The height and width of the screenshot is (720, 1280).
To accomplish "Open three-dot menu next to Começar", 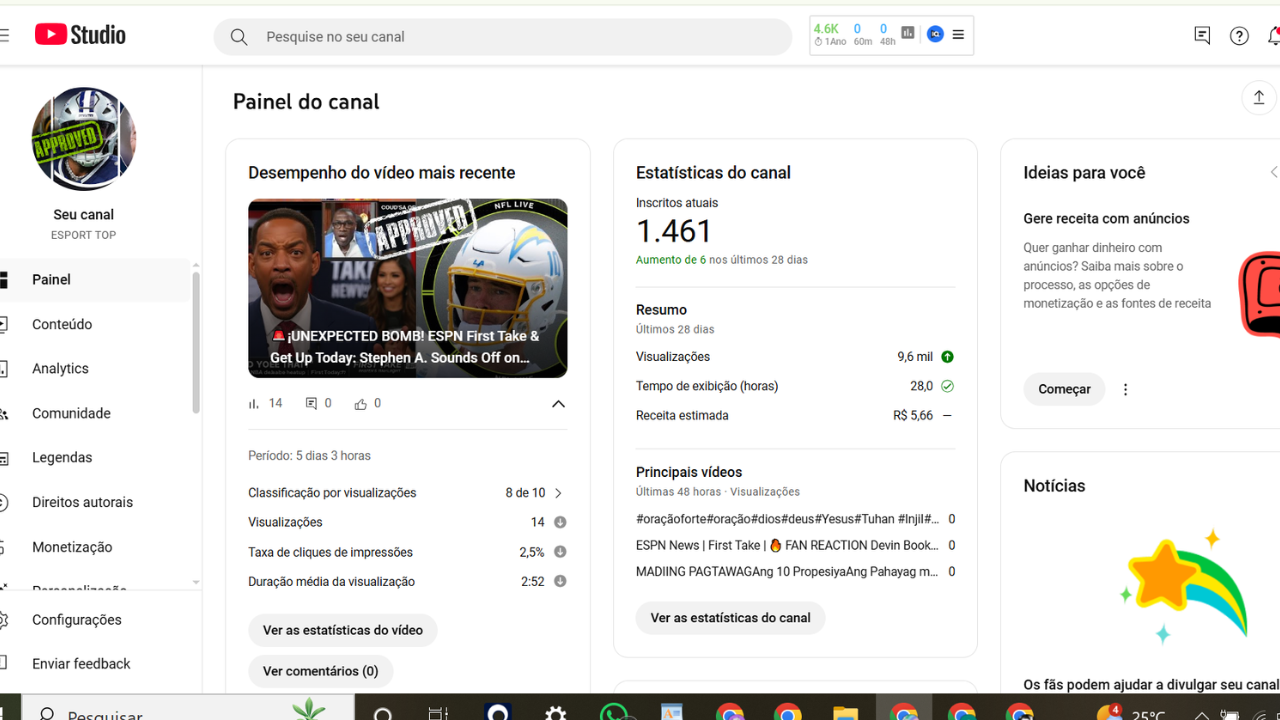I will coord(1125,390).
